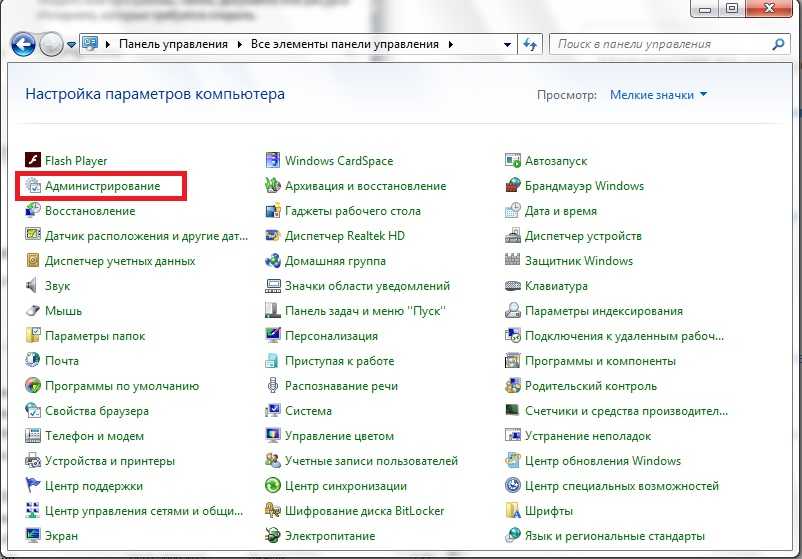
Task: Open Параметры индексирования link
Action: (604, 311)
